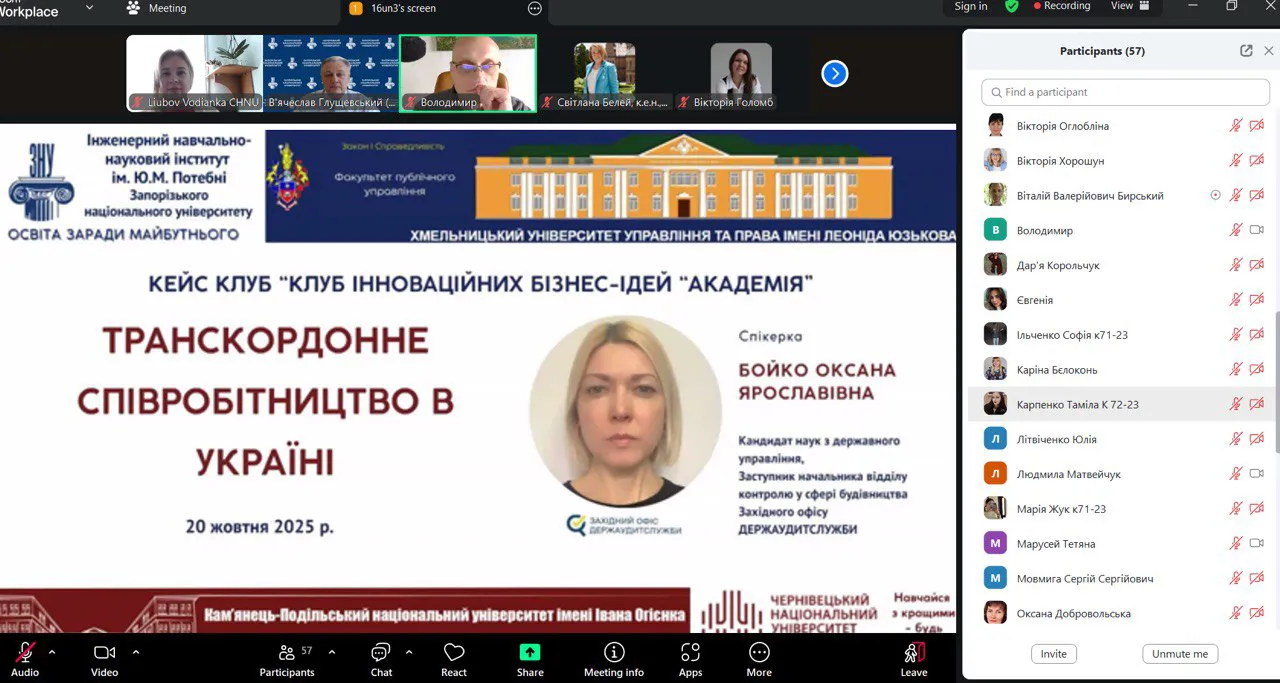This screenshot has height=683, width=1280.
Task: Click the Leave meeting icon
Action: pyautogui.click(x=914, y=653)
